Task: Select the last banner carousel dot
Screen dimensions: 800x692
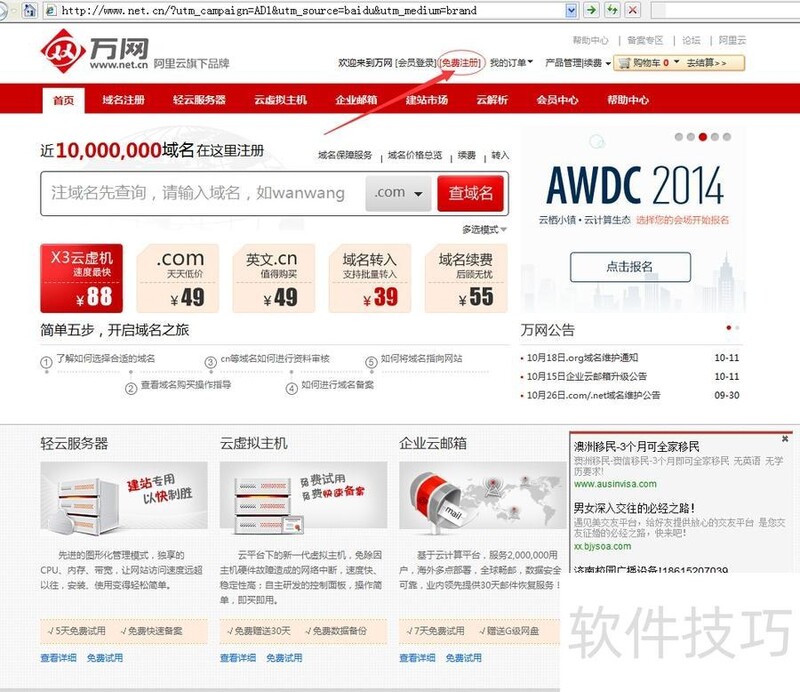Action: point(727,137)
